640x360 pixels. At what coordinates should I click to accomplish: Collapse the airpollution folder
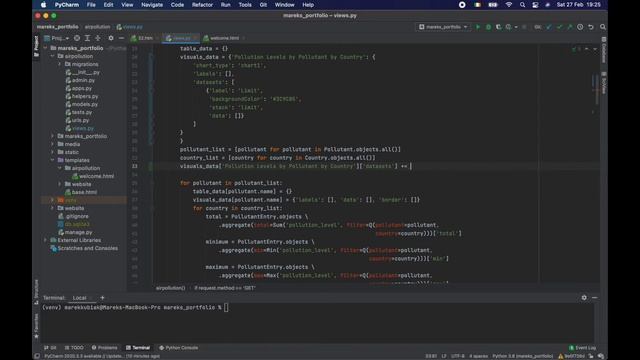click(53, 56)
